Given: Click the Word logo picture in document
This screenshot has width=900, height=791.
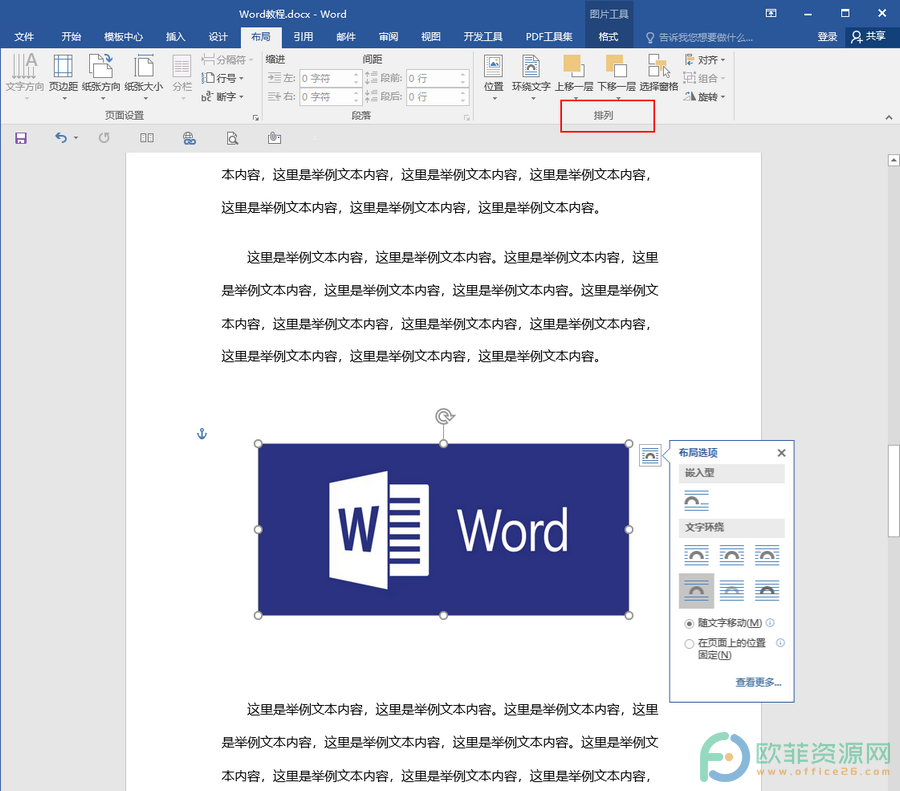Looking at the screenshot, I should (x=444, y=529).
